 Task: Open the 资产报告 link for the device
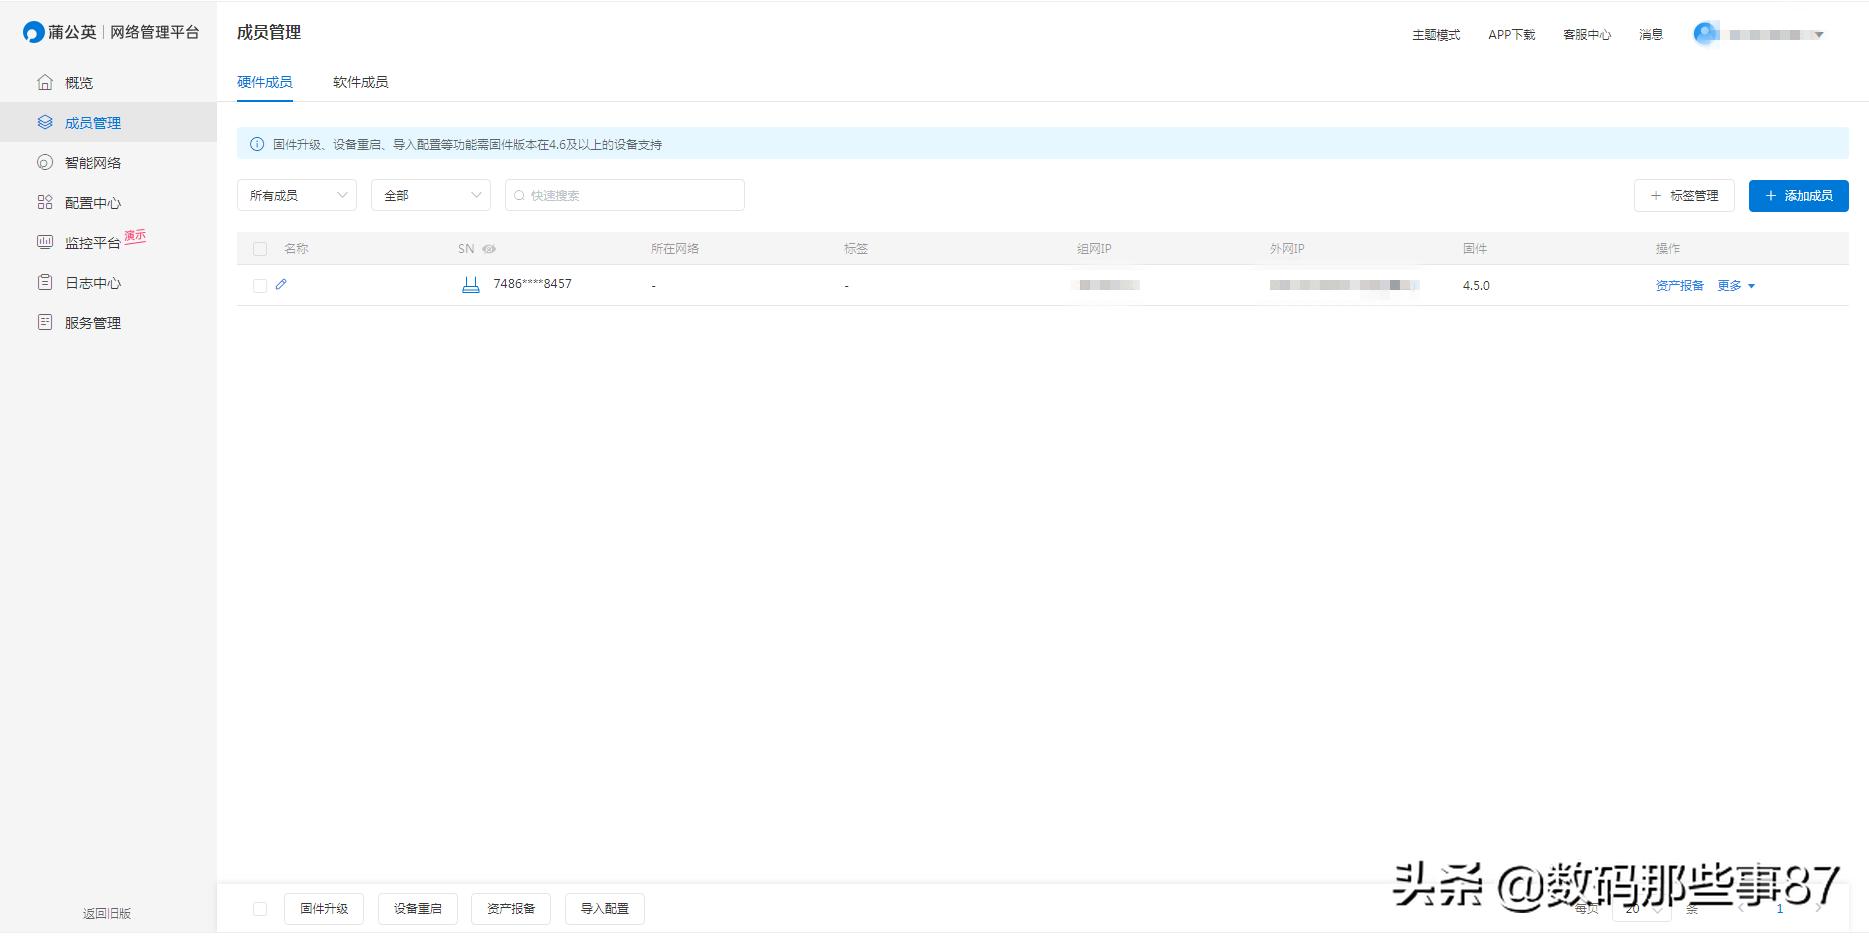coord(1679,284)
